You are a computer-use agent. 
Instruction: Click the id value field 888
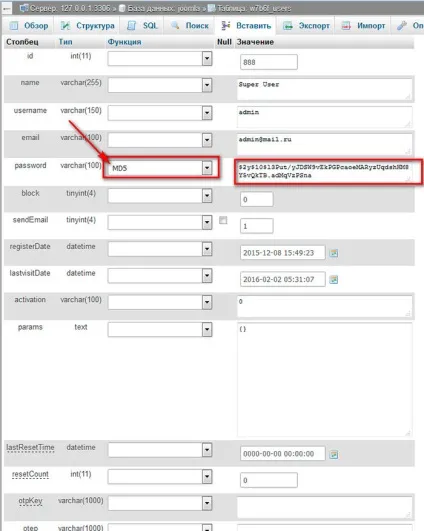[x=269, y=62]
